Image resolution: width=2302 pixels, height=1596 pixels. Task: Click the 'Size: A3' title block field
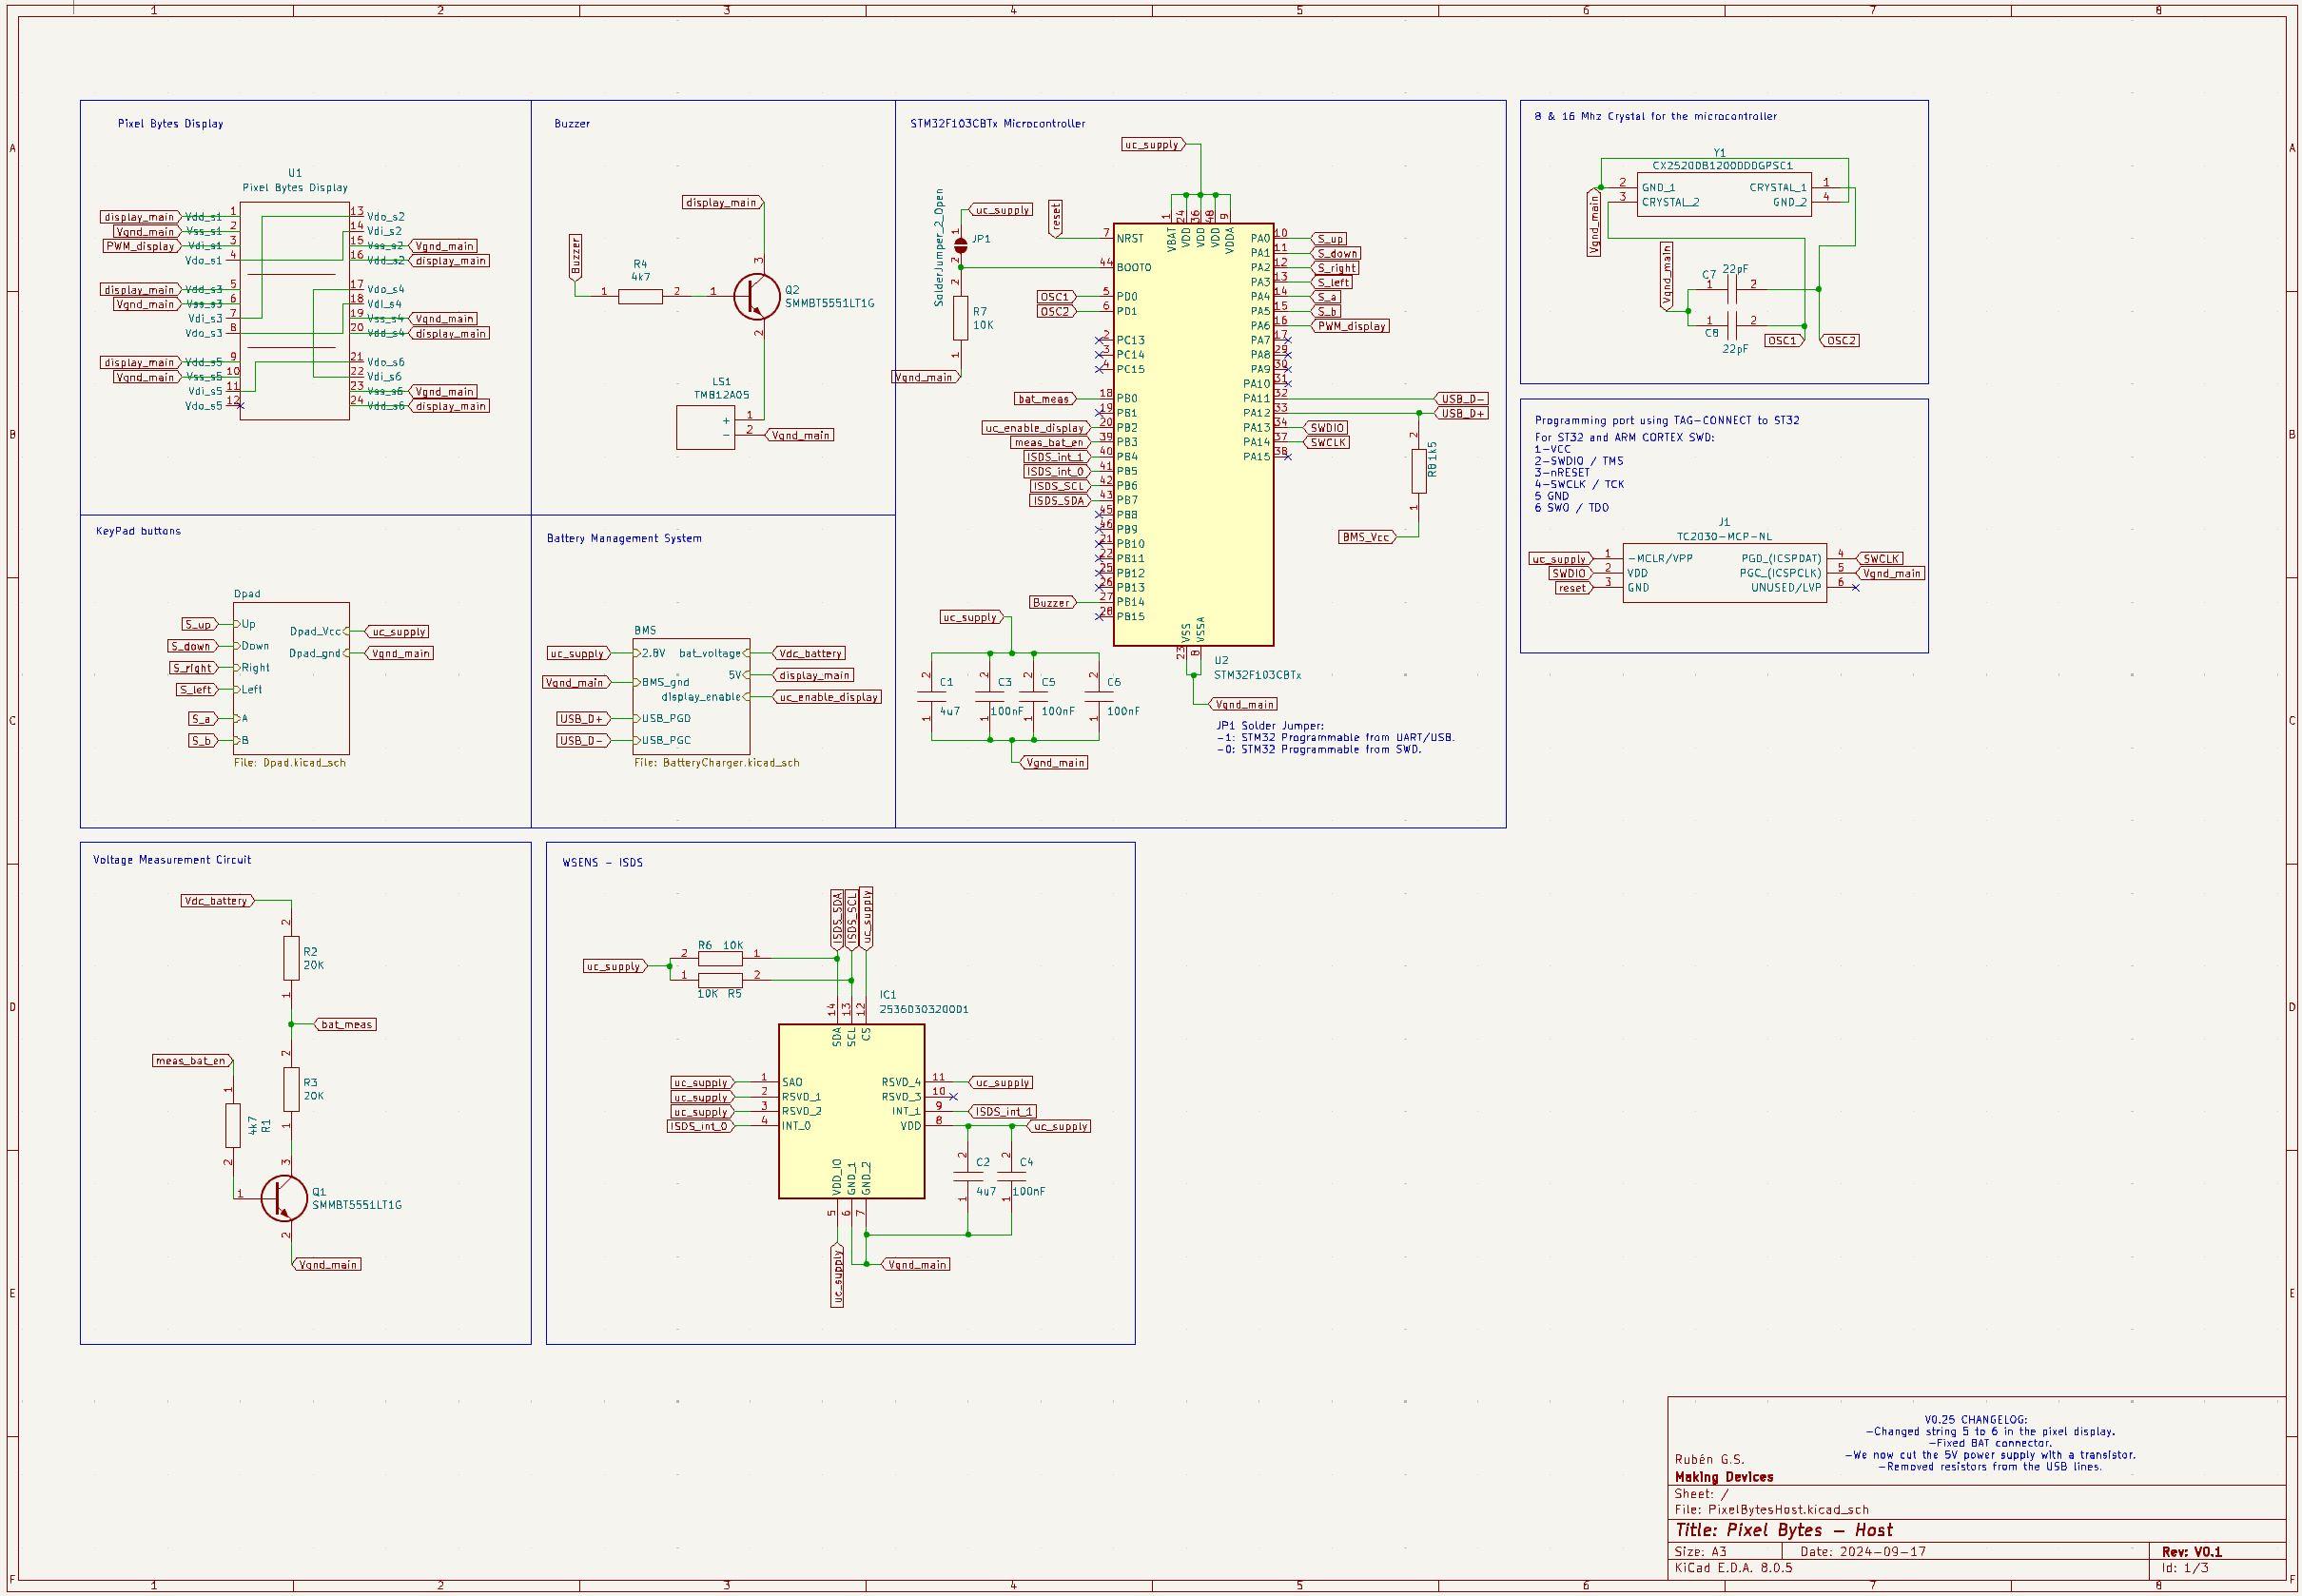point(1700,1552)
